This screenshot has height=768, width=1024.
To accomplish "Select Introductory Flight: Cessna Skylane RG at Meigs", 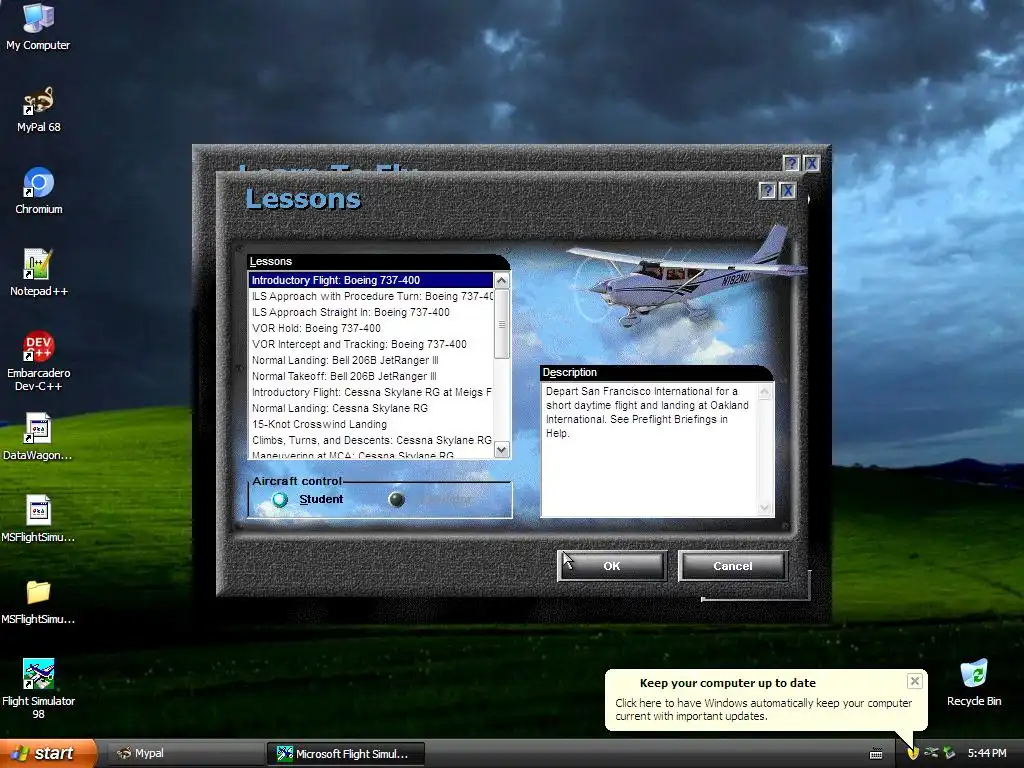I will click(370, 392).
